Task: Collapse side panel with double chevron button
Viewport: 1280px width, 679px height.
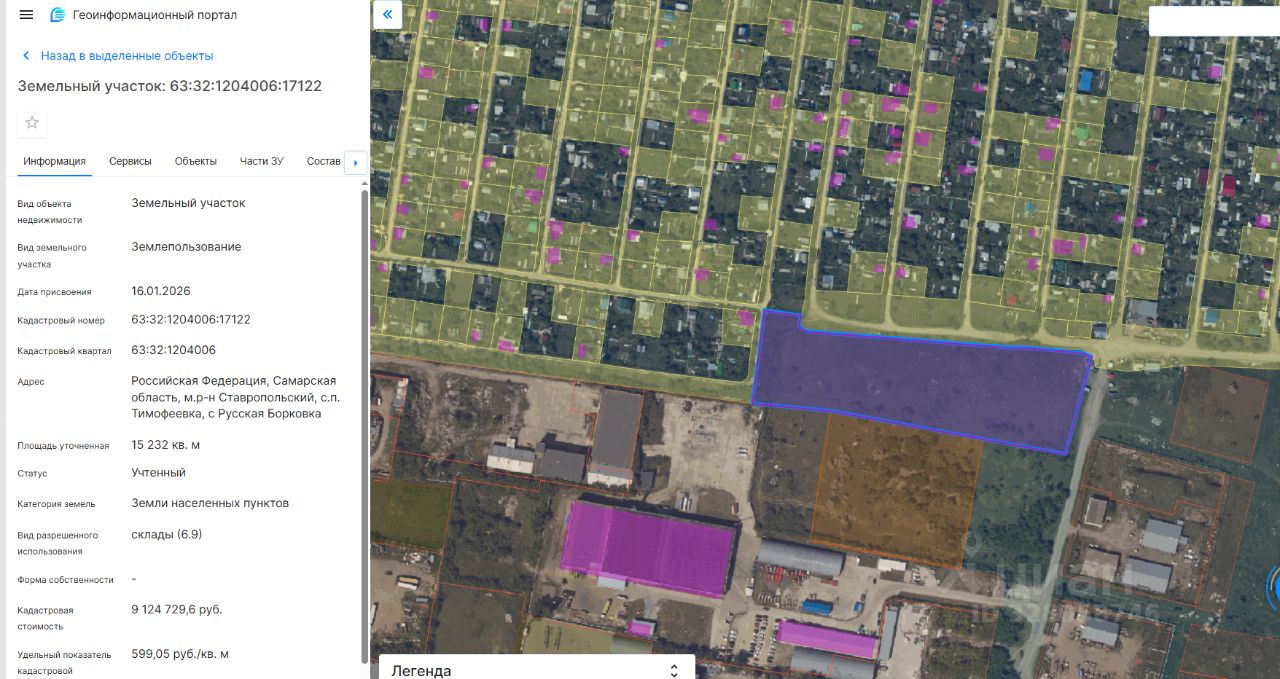Action: 387,15
